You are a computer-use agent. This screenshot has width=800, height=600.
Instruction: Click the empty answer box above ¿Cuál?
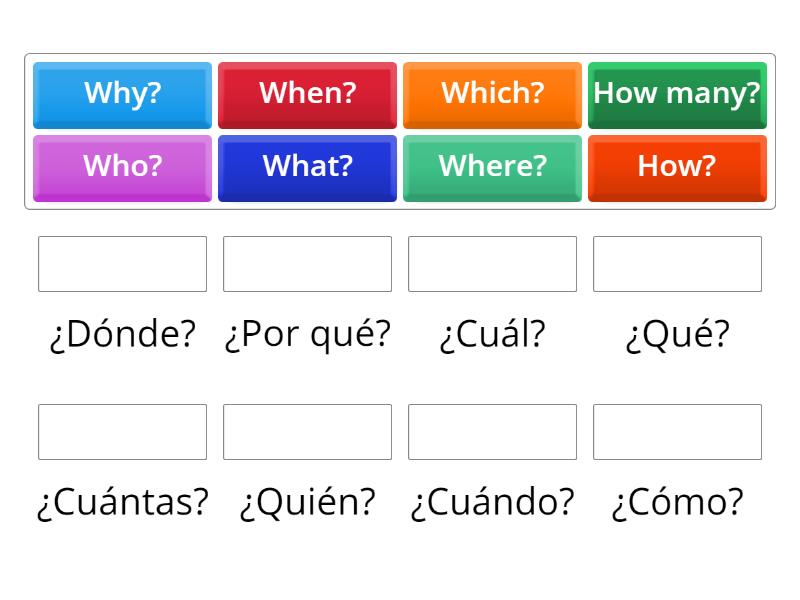[x=492, y=264]
